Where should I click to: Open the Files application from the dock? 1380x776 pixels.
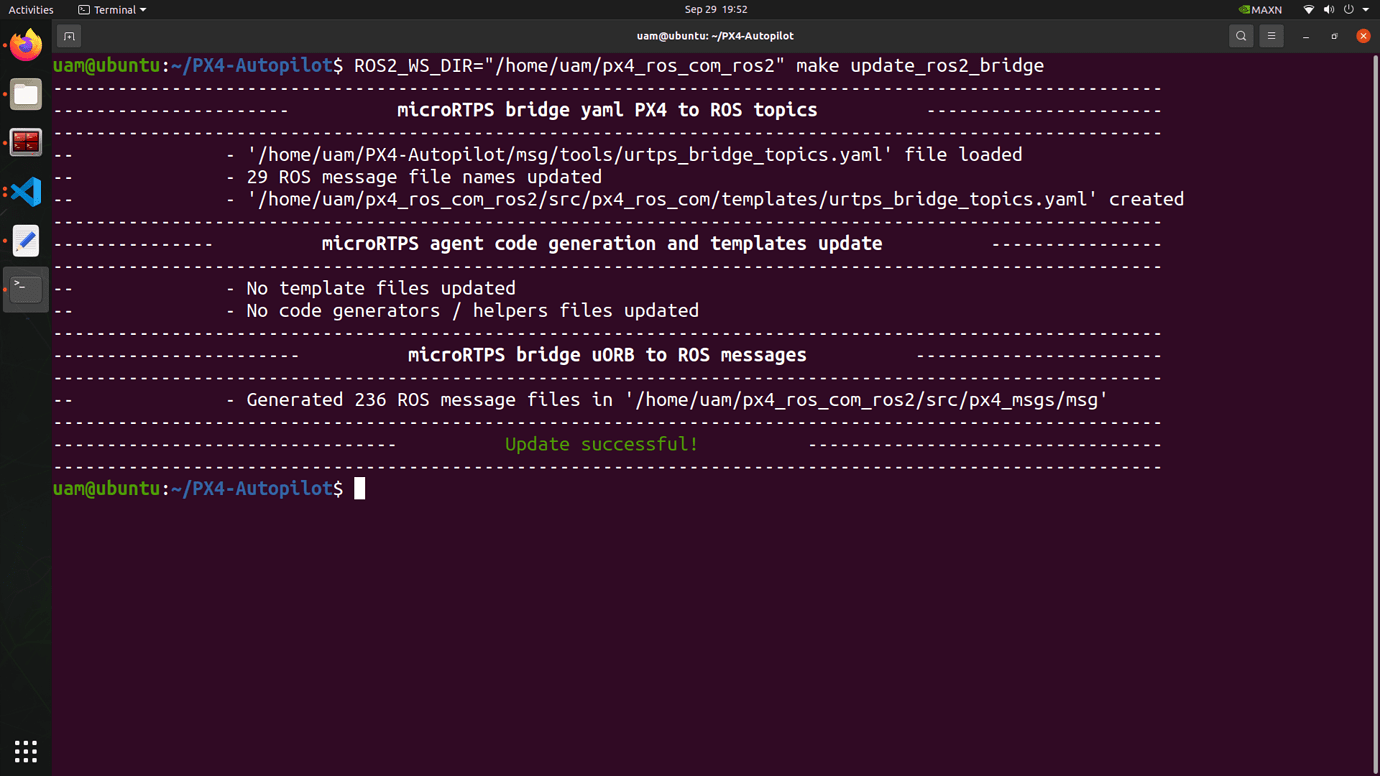(25, 94)
